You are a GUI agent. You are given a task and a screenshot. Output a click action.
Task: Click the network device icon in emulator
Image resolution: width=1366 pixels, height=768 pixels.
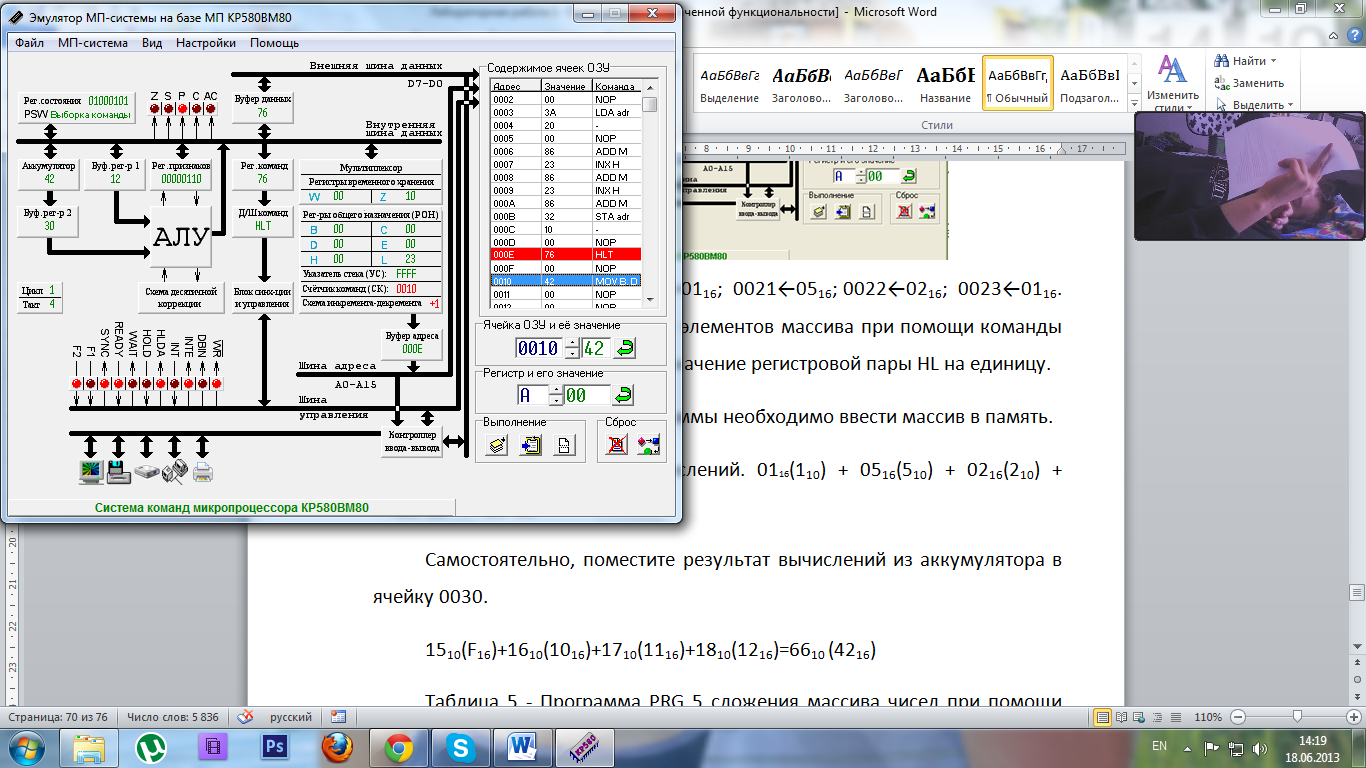[x=175, y=473]
